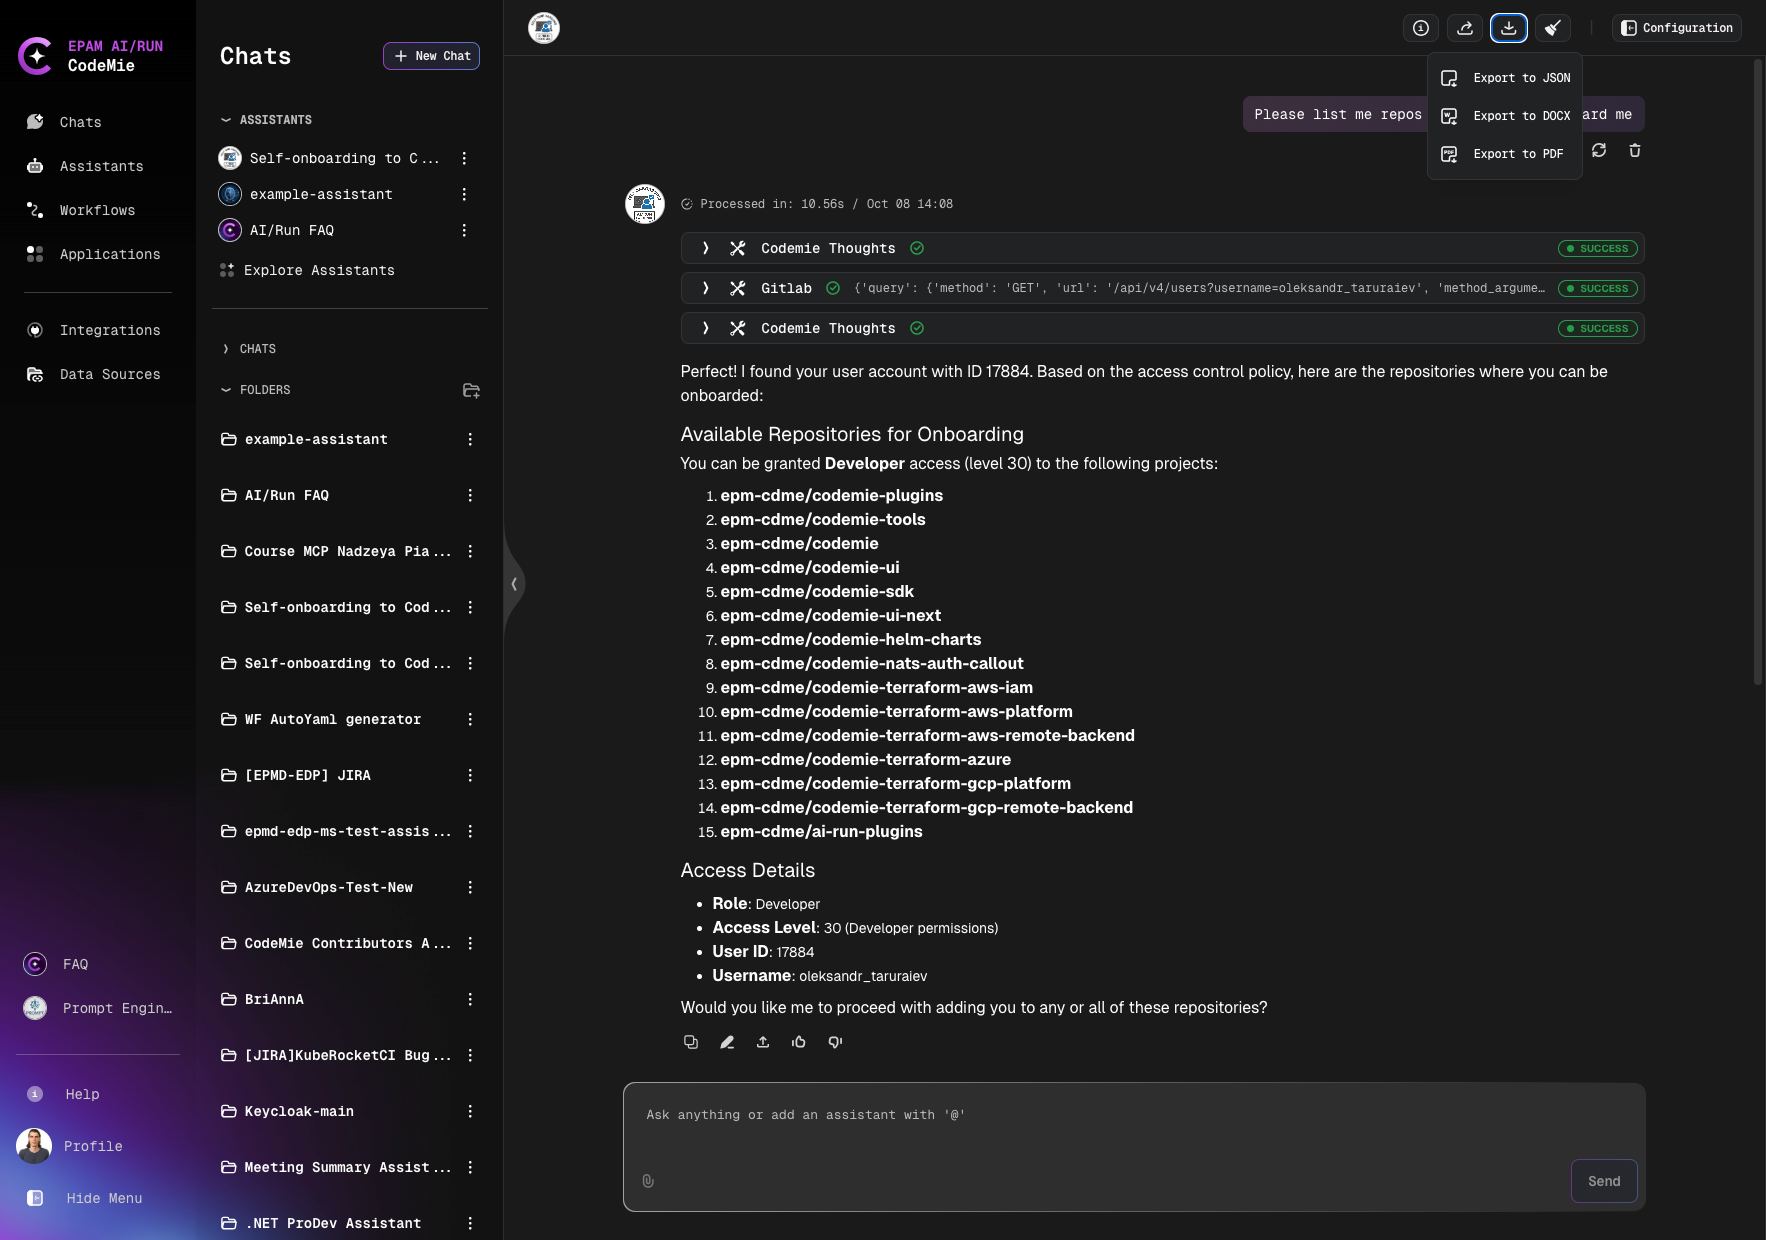Regenerate the message with the refresh icon

[x=1598, y=150]
